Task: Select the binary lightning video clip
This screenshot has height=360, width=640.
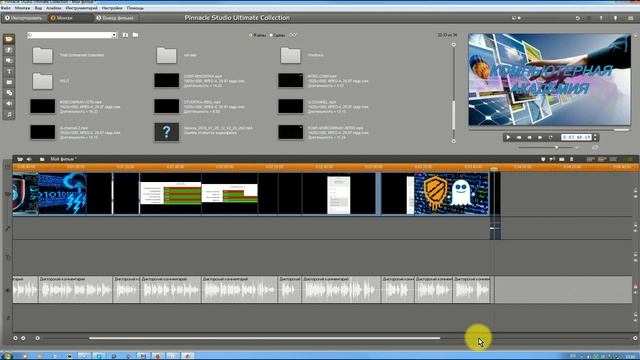Action: [x=62, y=194]
